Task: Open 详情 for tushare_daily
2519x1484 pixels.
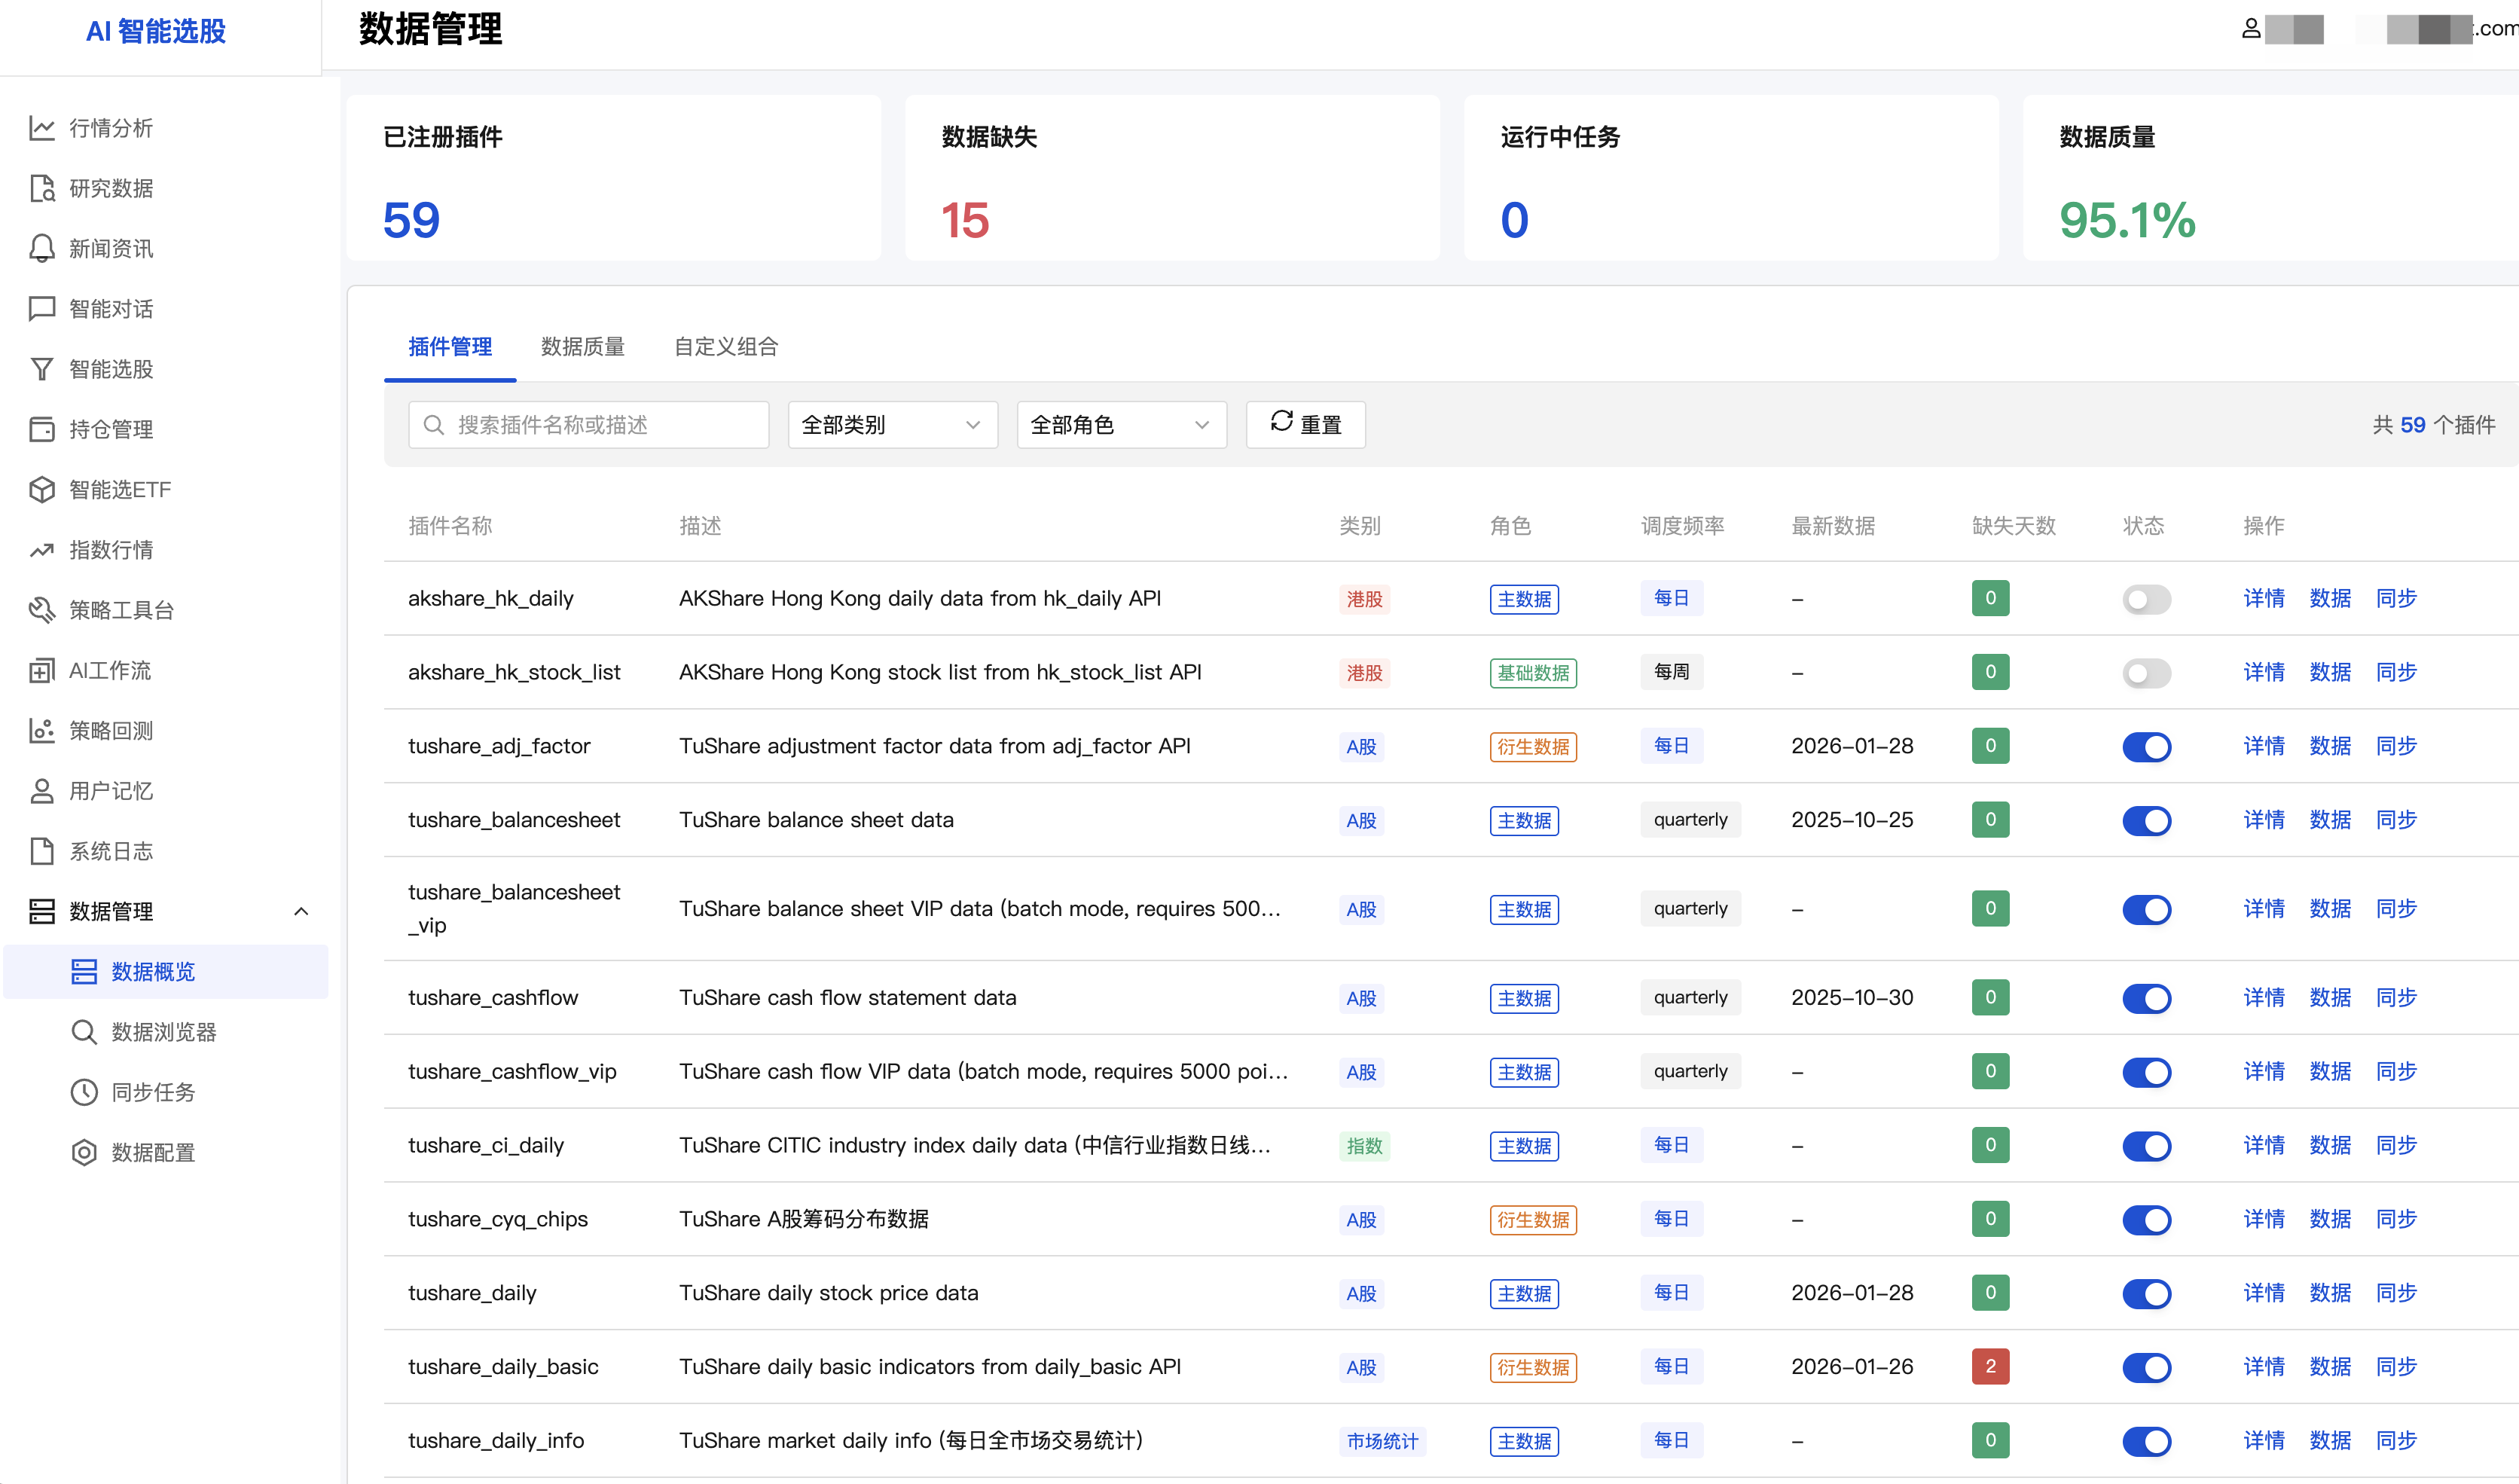Action: pyautogui.click(x=2264, y=1293)
